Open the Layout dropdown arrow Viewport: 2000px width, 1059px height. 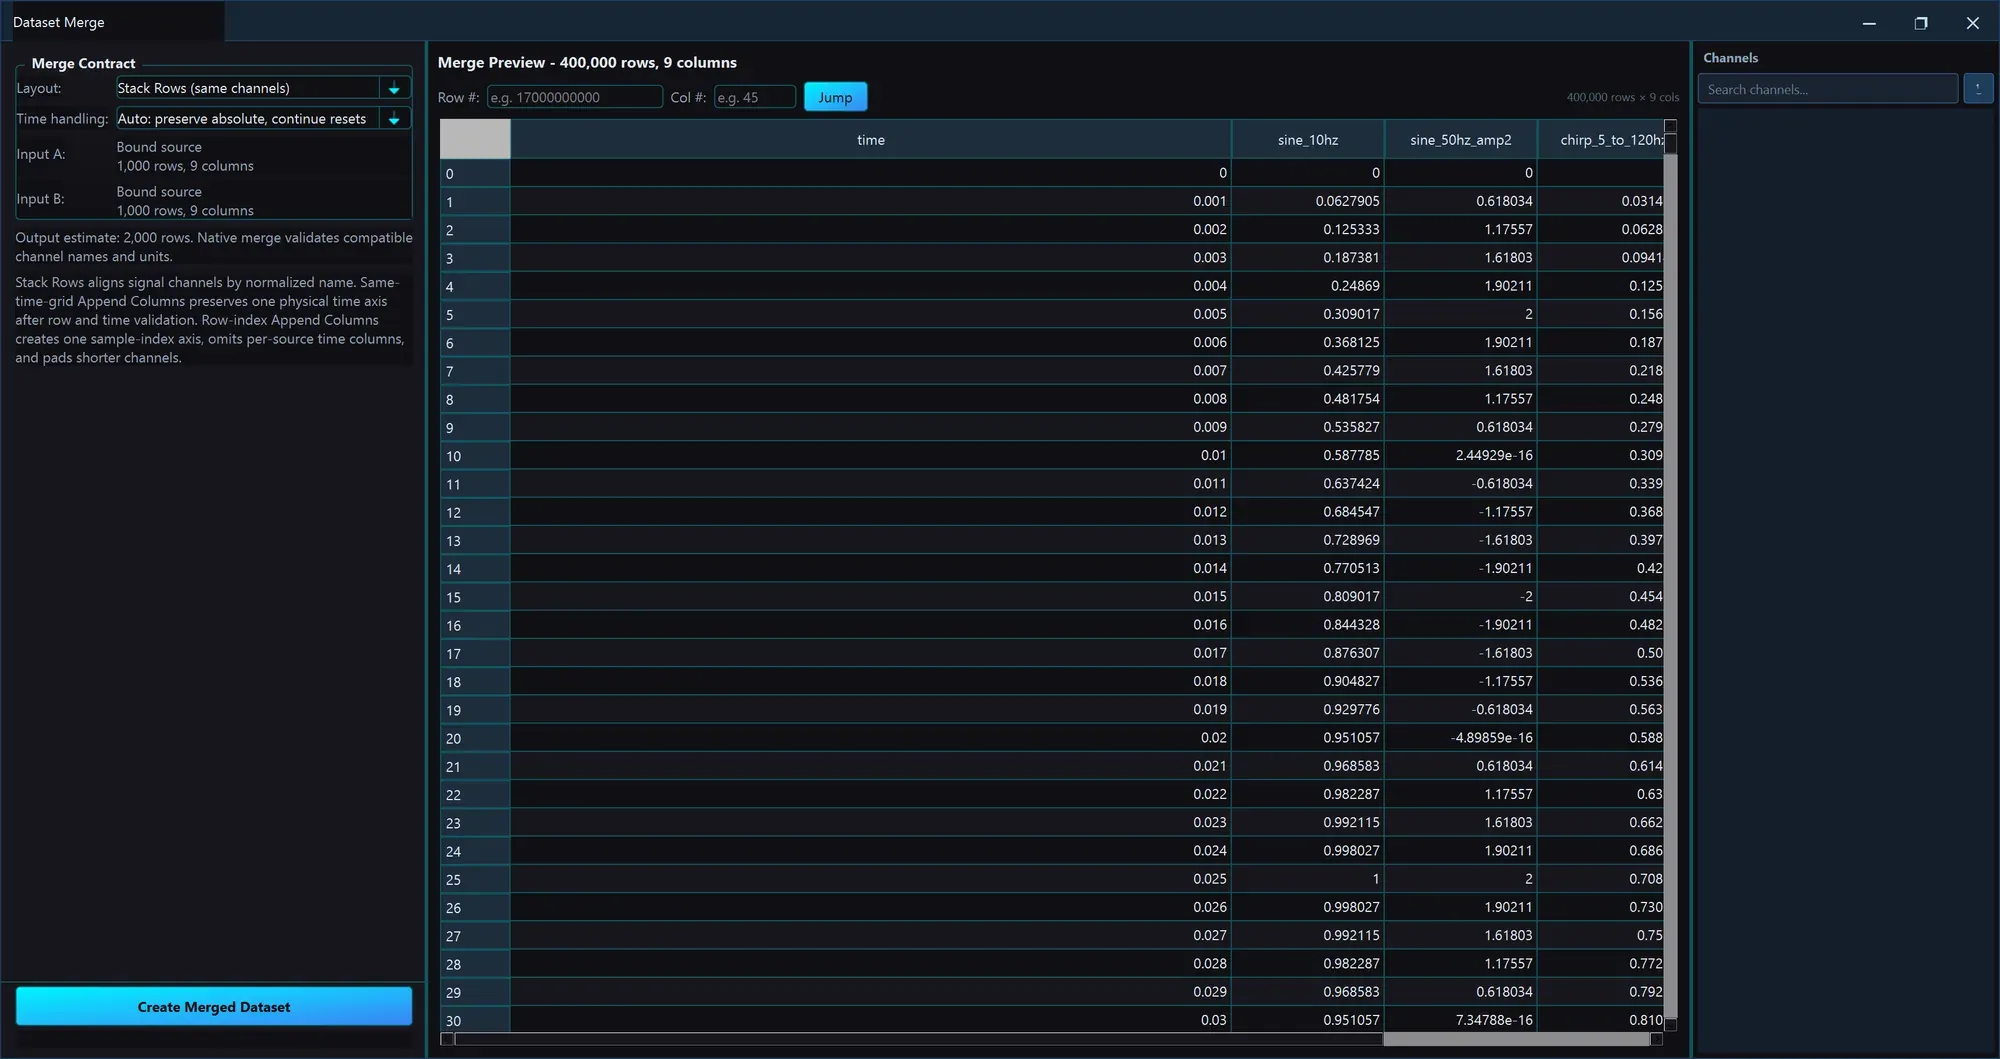(x=394, y=88)
